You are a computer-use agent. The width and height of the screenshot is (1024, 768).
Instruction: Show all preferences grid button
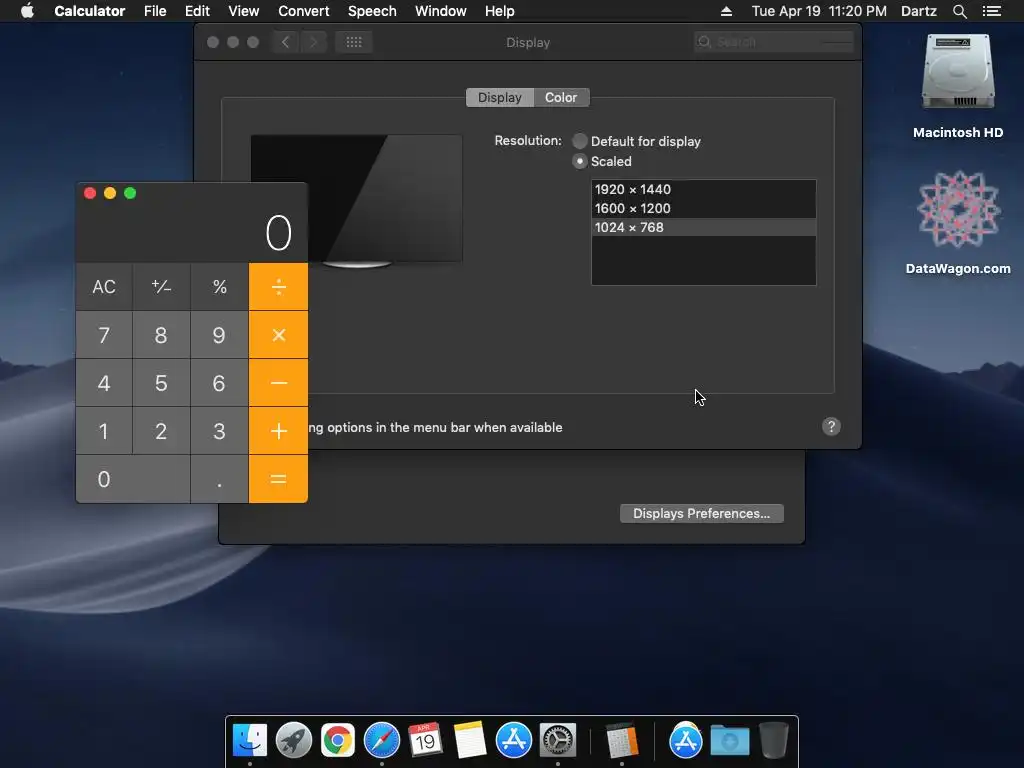[354, 42]
